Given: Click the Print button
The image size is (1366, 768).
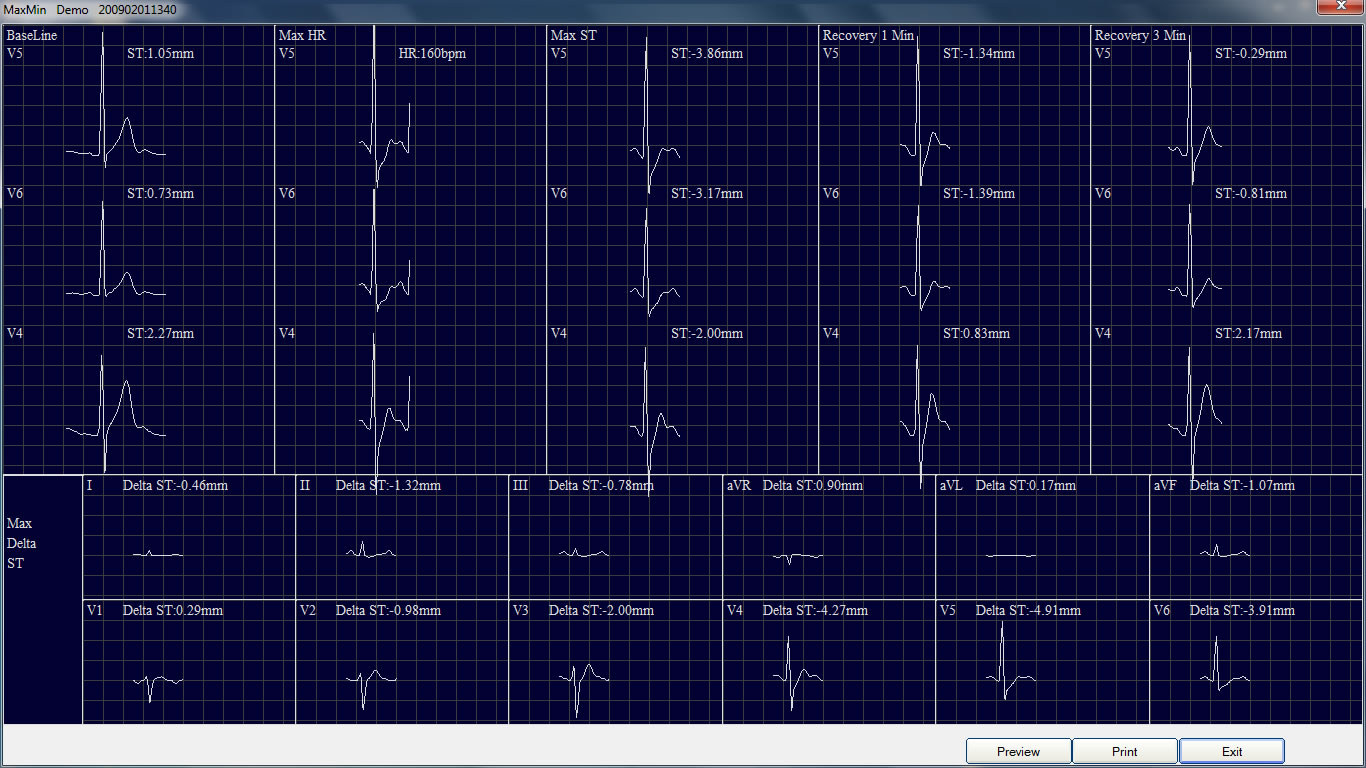Looking at the screenshot, I should 1125,751.
